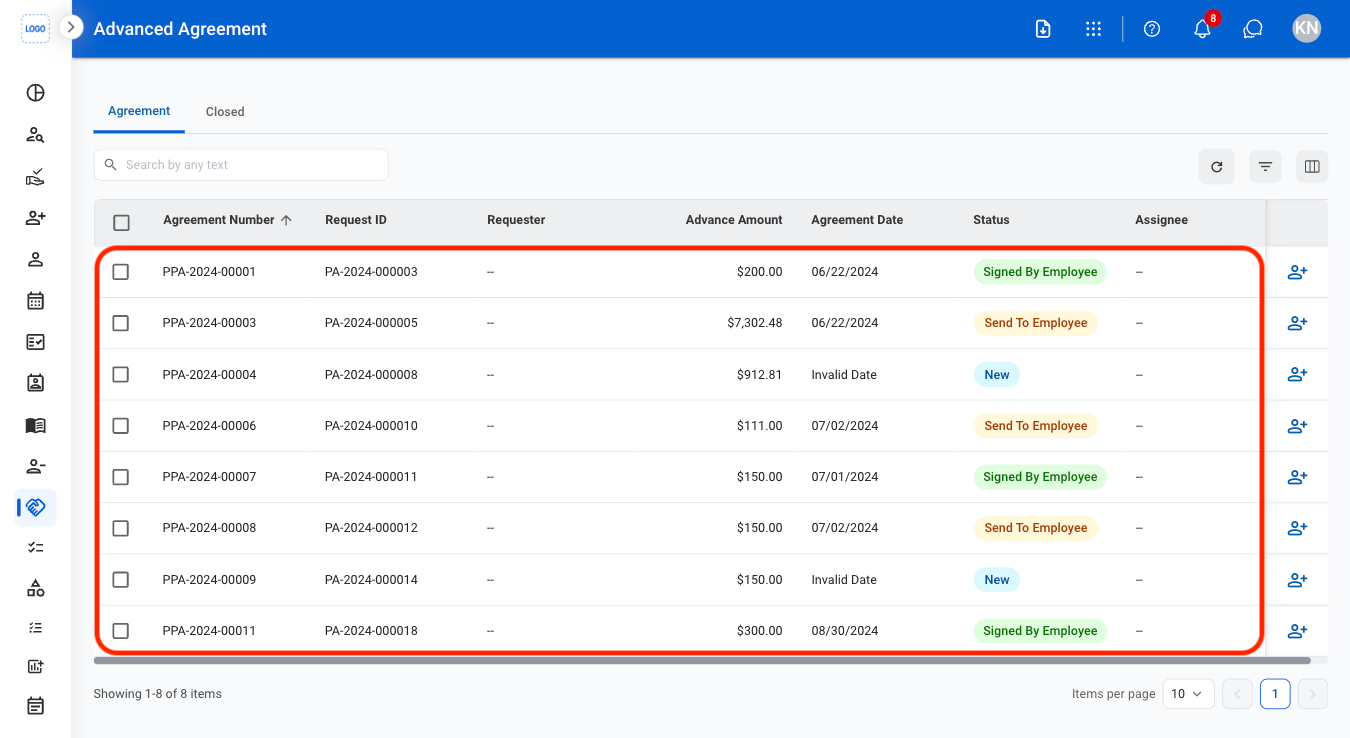
Task: Check the PPA-2024-00003 row checkbox
Action: 121,323
